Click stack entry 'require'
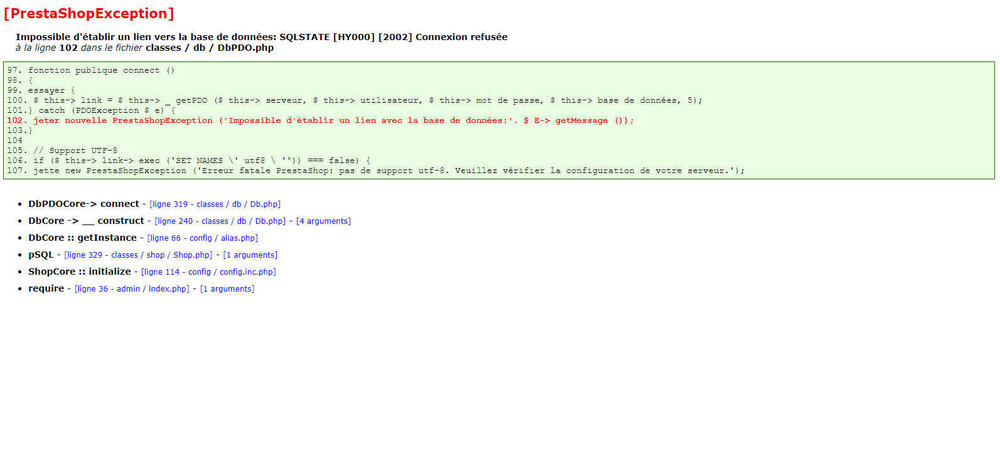The width and height of the screenshot is (1000, 464). pyautogui.click(x=46, y=289)
